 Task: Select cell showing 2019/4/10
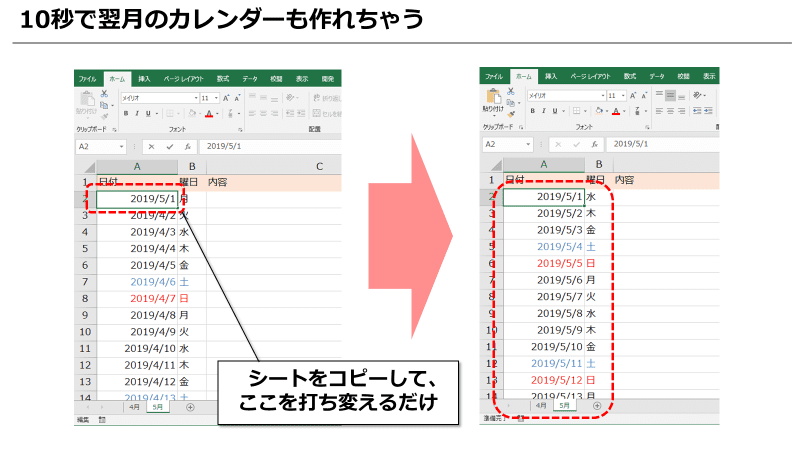coord(137,348)
